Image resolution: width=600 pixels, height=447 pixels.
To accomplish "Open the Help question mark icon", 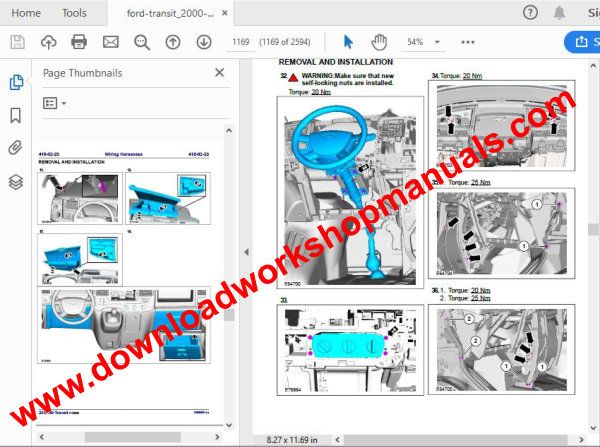I will click(530, 13).
